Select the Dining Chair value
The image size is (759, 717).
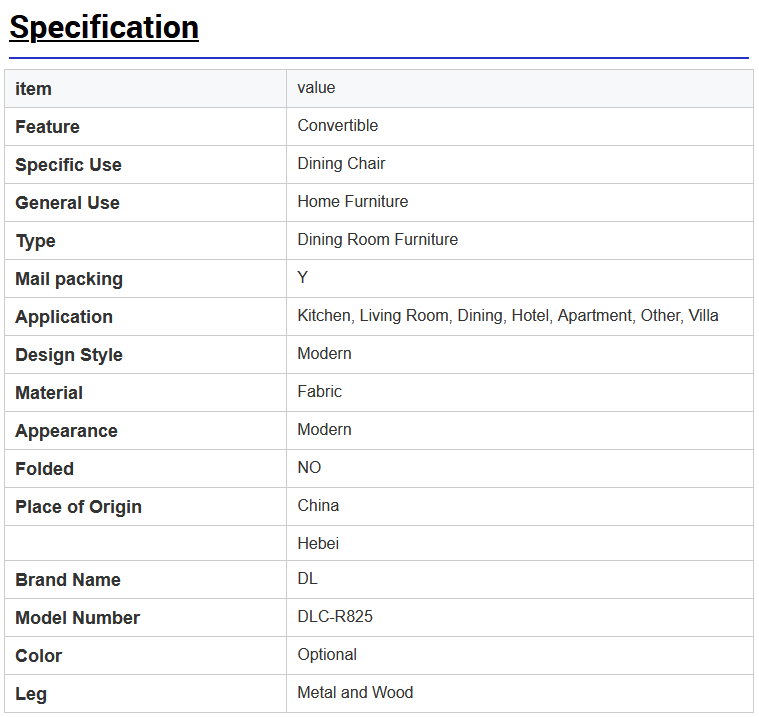pyautogui.click(x=341, y=164)
